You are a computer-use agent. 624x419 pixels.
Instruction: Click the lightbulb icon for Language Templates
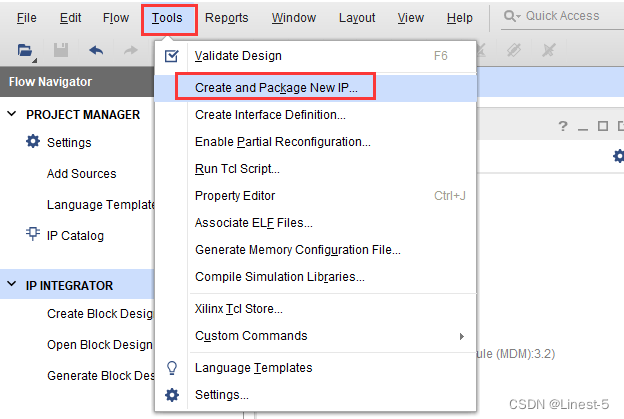coord(172,368)
